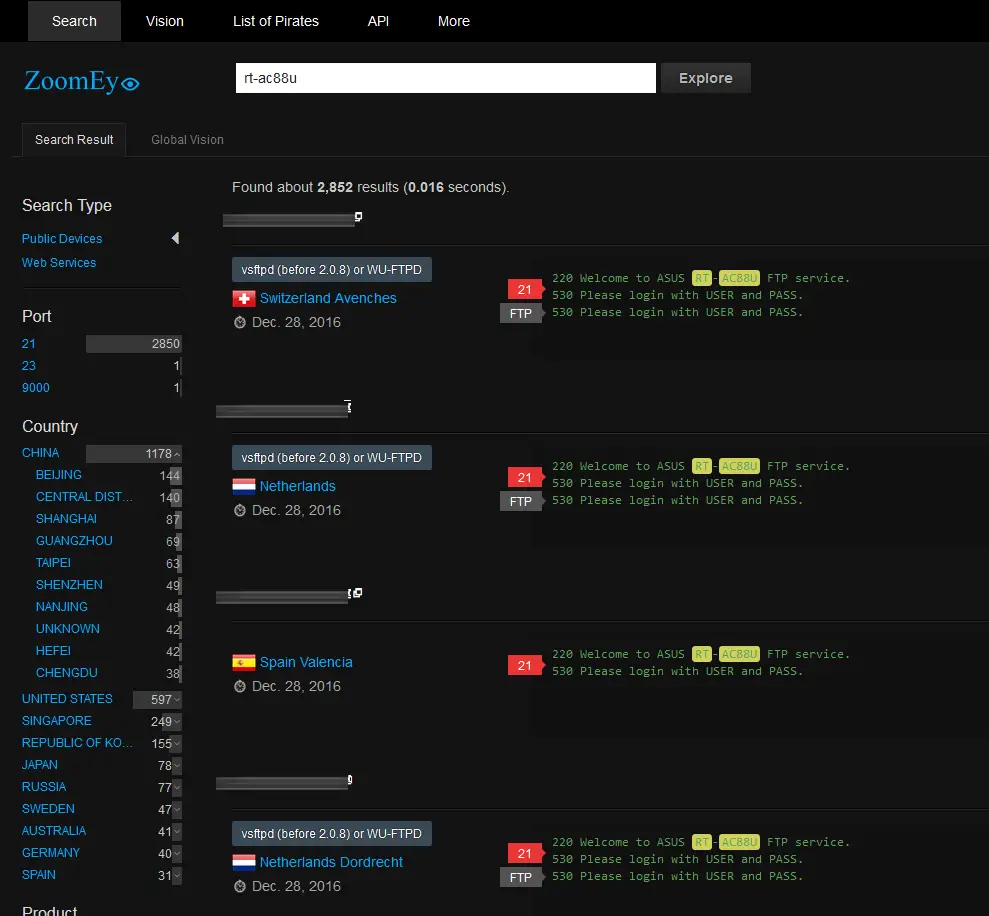Filter by CENTRAL DIST...
Viewport: 989px width, 916px height.
tap(84, 497)
